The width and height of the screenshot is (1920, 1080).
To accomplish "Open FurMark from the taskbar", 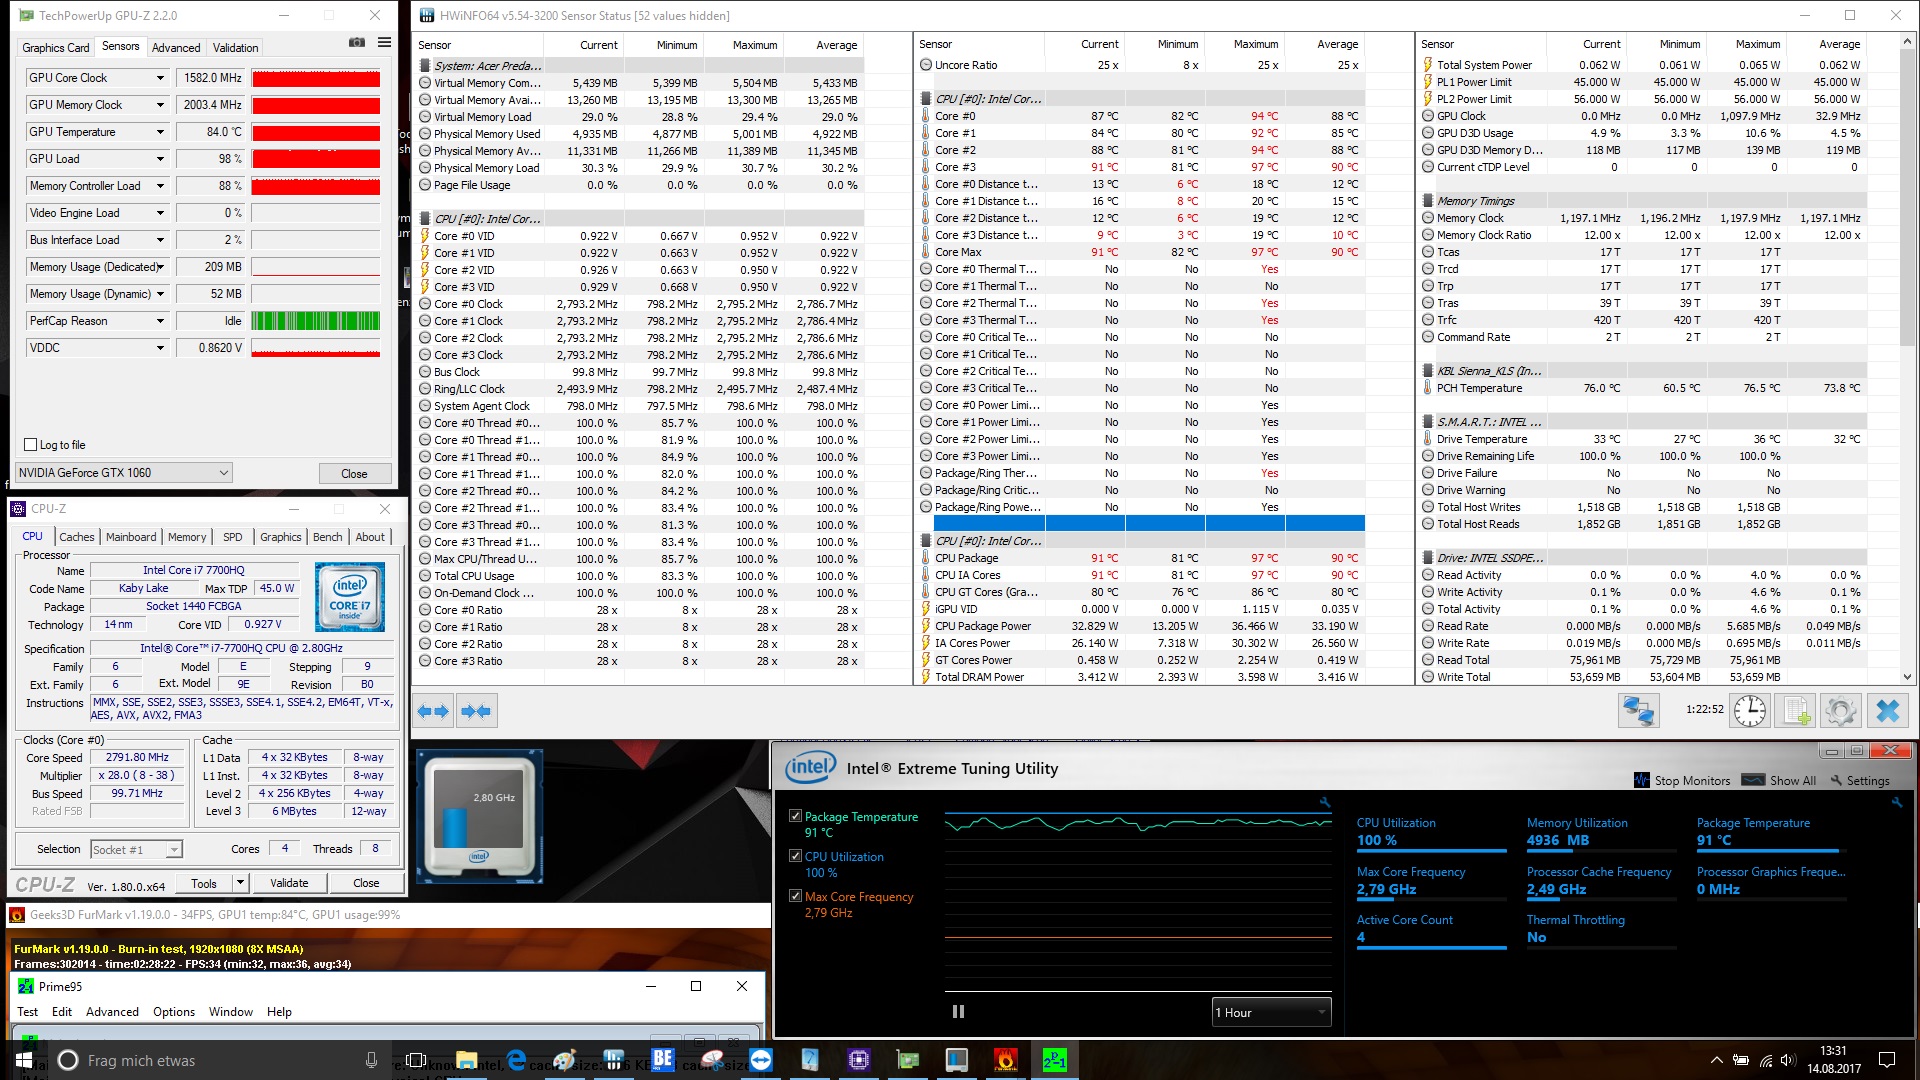I will 1006,1060.
